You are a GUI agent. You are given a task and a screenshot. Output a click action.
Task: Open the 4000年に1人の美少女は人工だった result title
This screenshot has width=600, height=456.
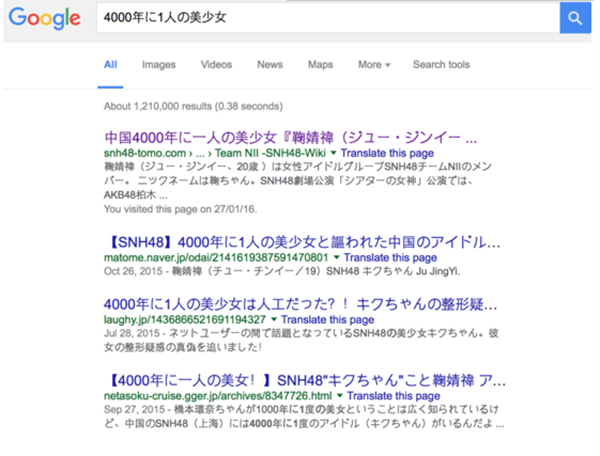tap(300, 305)
